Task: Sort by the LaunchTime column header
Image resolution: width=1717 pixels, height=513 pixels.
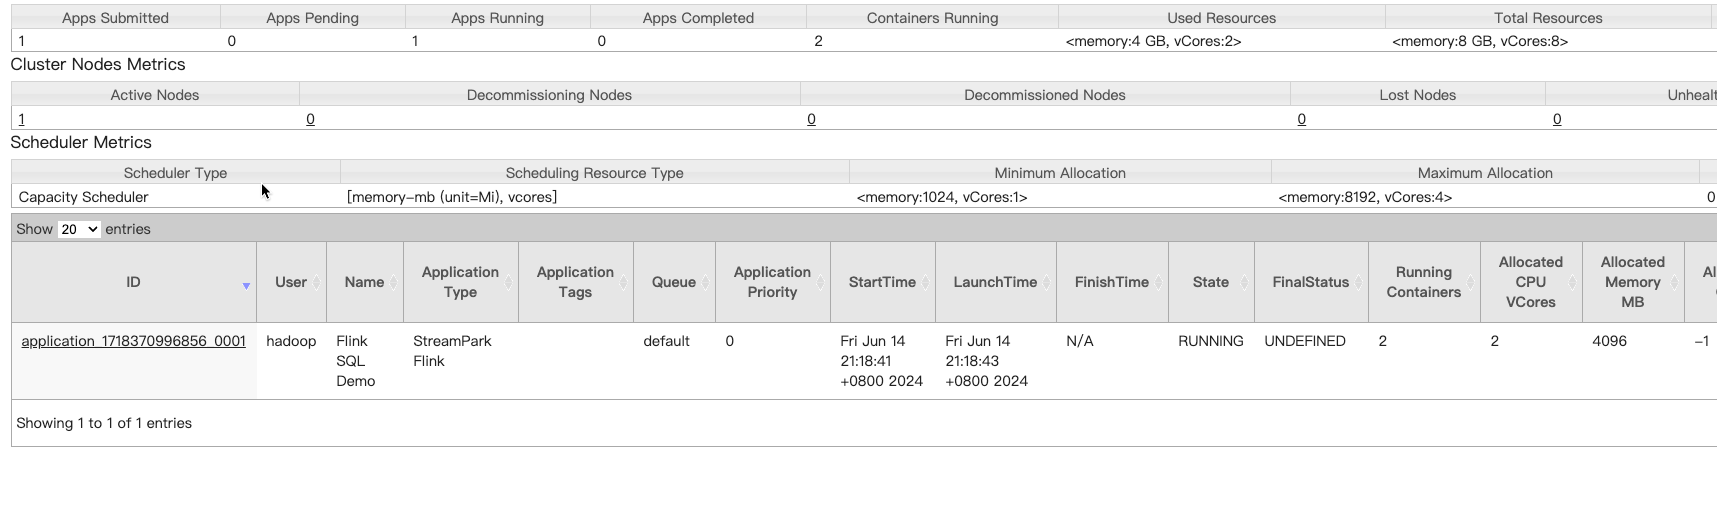Action: tap(994, 282)
